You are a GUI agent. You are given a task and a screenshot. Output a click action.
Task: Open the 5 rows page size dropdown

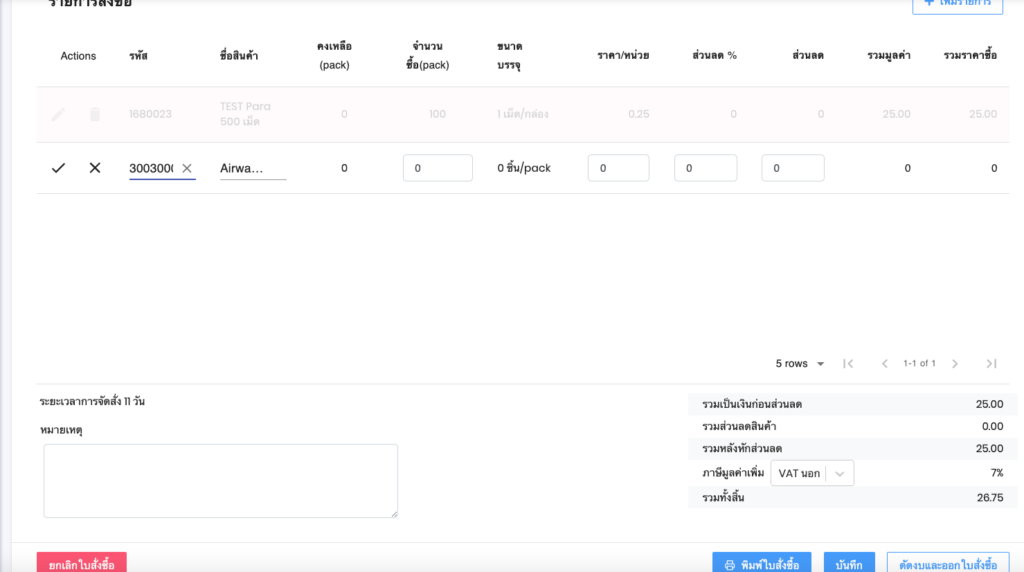pos(800,363)
